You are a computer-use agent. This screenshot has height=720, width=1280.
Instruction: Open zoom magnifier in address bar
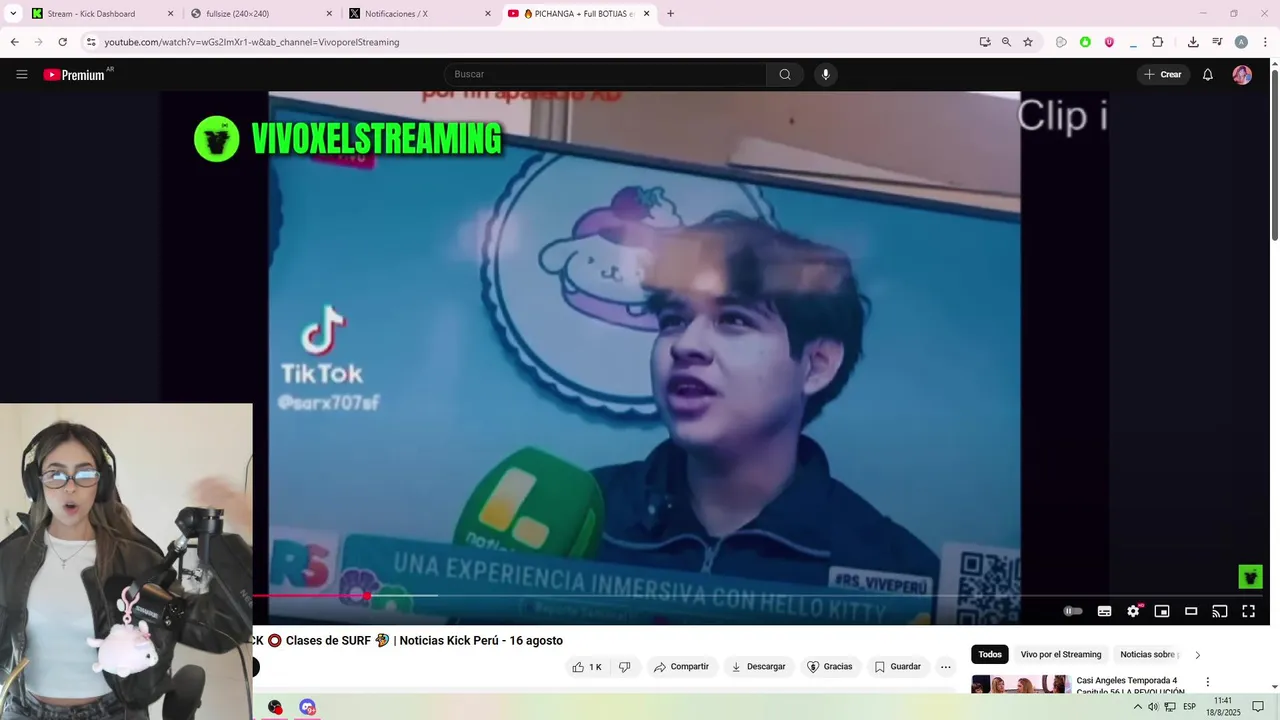(1006, 42)
